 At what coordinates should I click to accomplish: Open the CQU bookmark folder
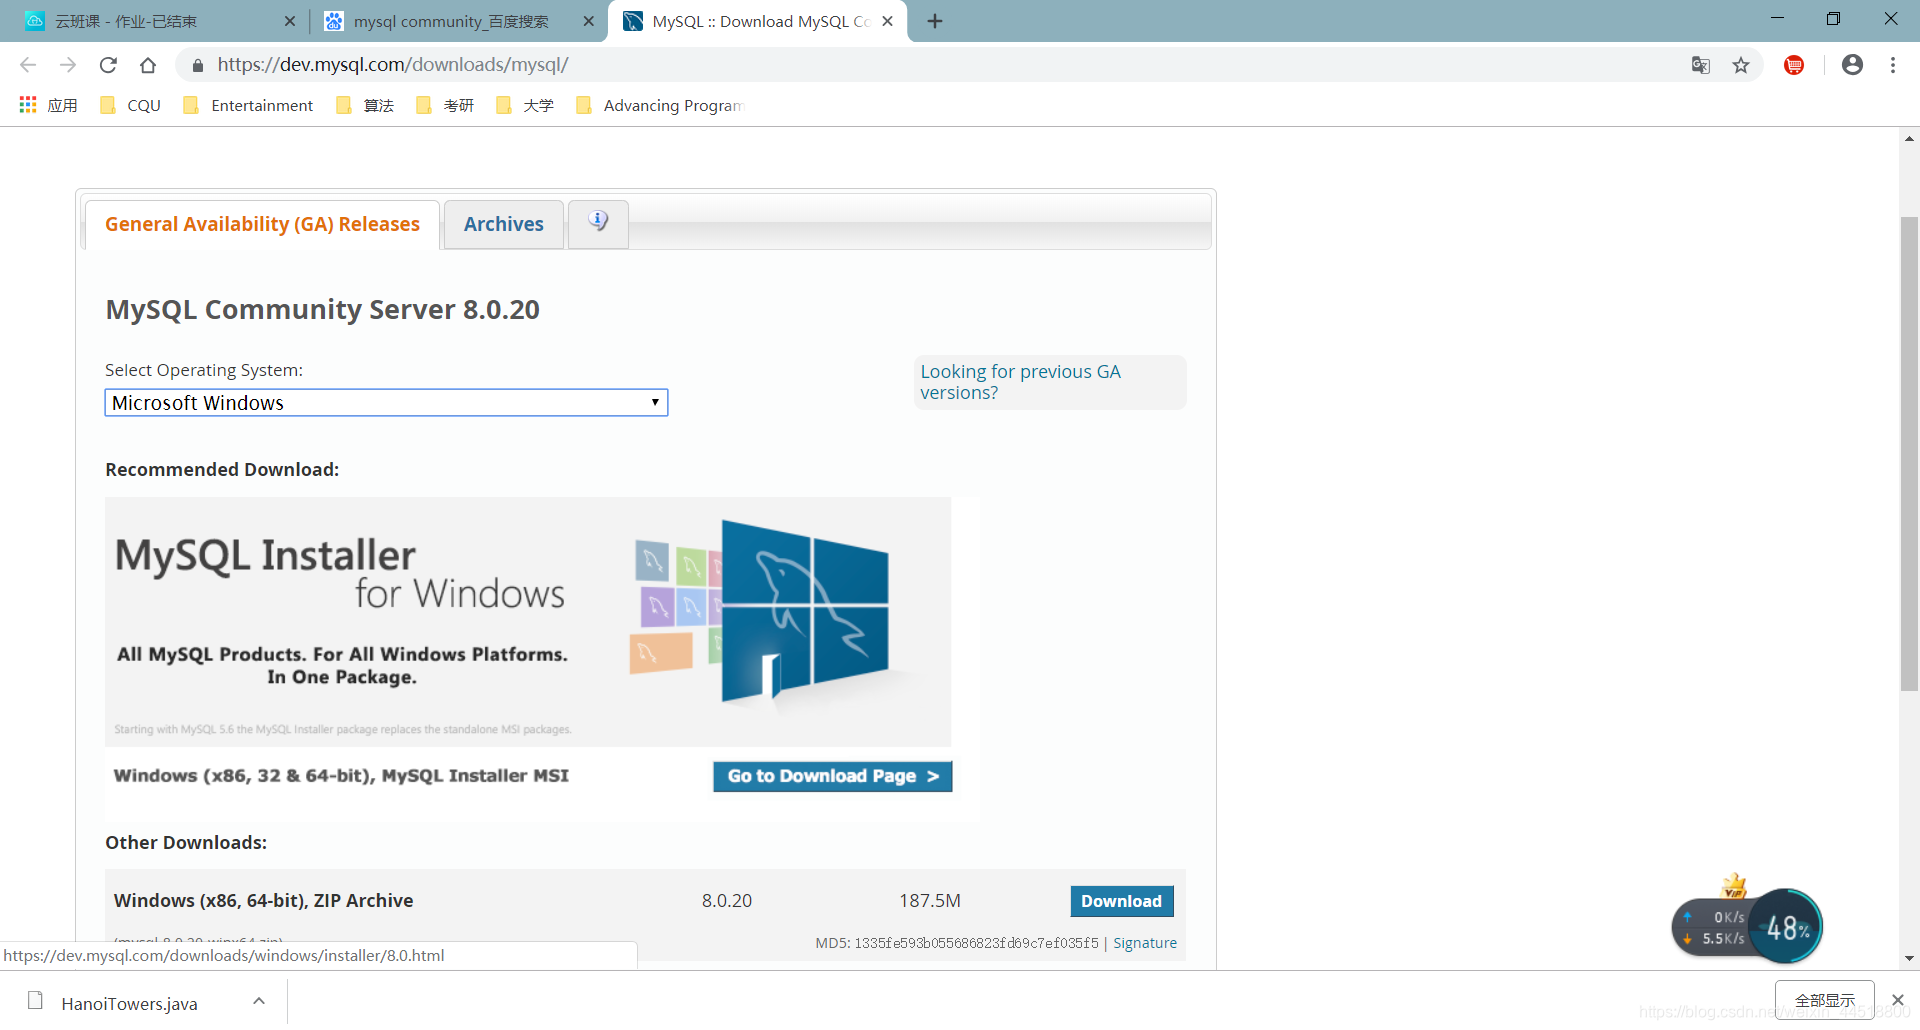click(130, 105)
